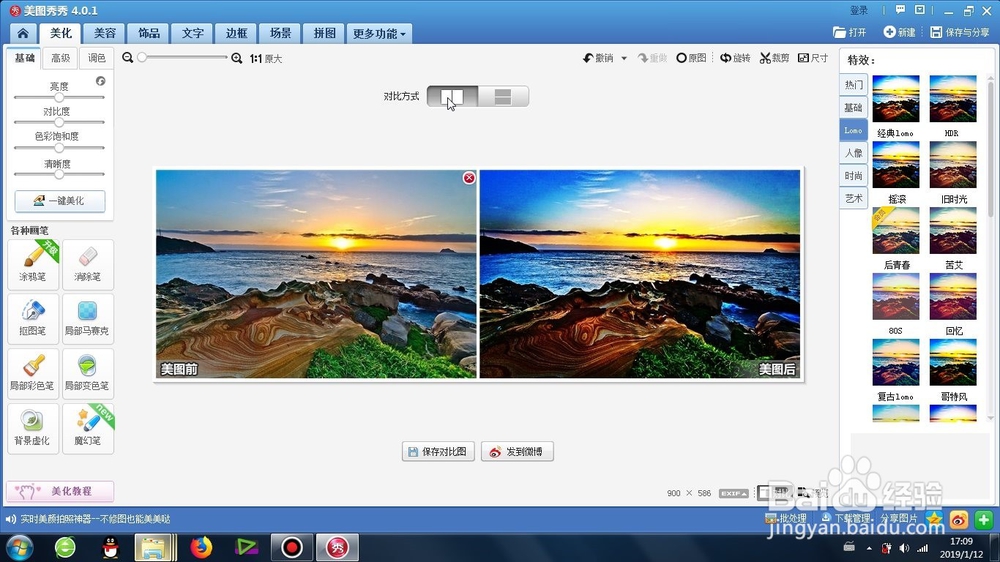Click 保存对比图 save comparison button
Screen dimensions: 1000x562
tap(438, 452)
